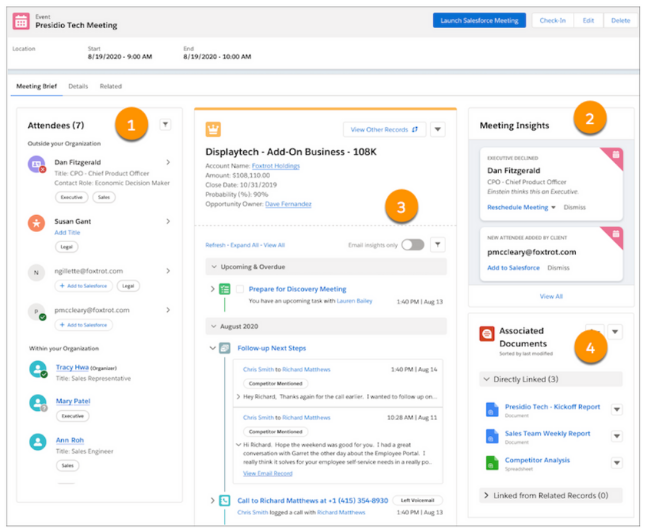Click the Presidio Tech - Kickoff Report document icon
This screenshot has width=648, height=532.
click(492, 410)
